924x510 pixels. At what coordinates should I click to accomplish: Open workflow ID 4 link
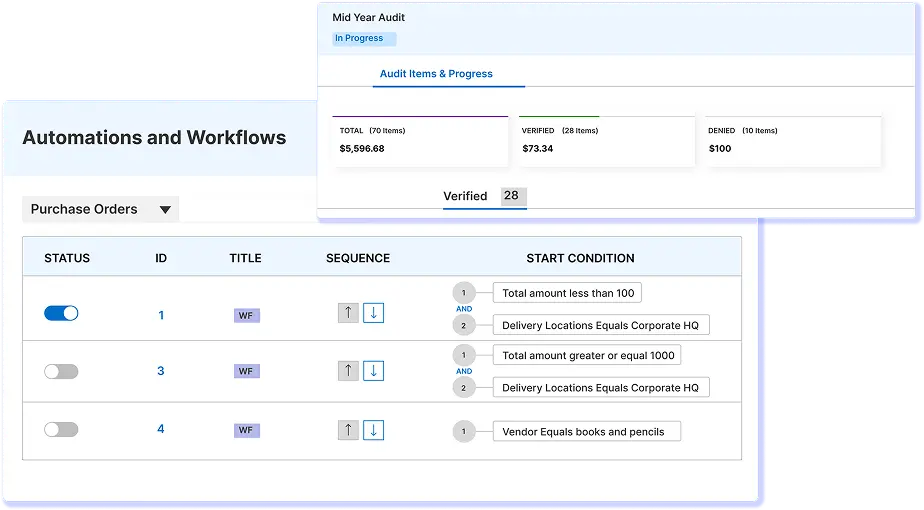[x=161, y=429]
